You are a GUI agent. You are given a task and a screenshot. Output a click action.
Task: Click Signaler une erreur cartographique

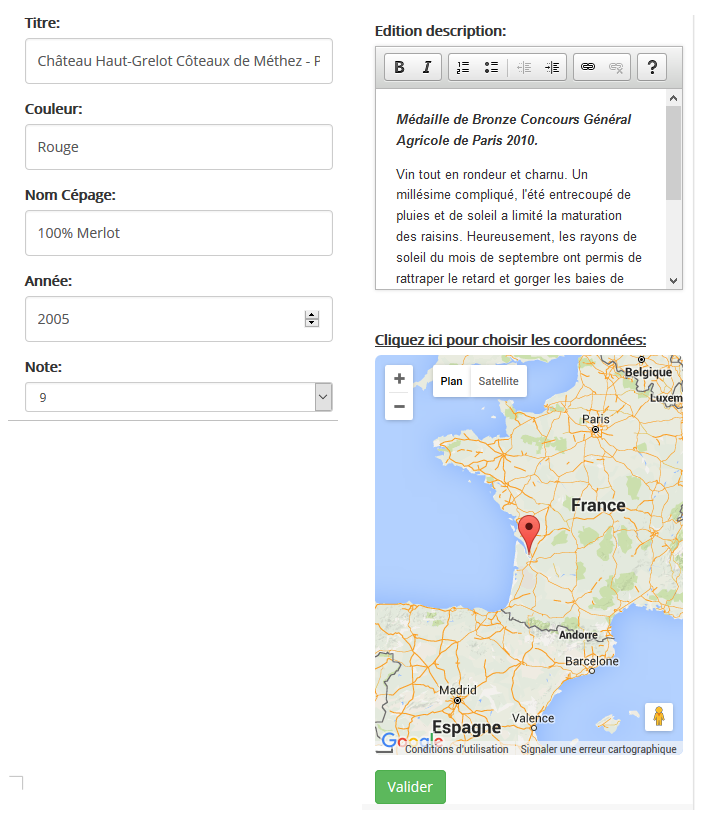(x=598, y=749)
